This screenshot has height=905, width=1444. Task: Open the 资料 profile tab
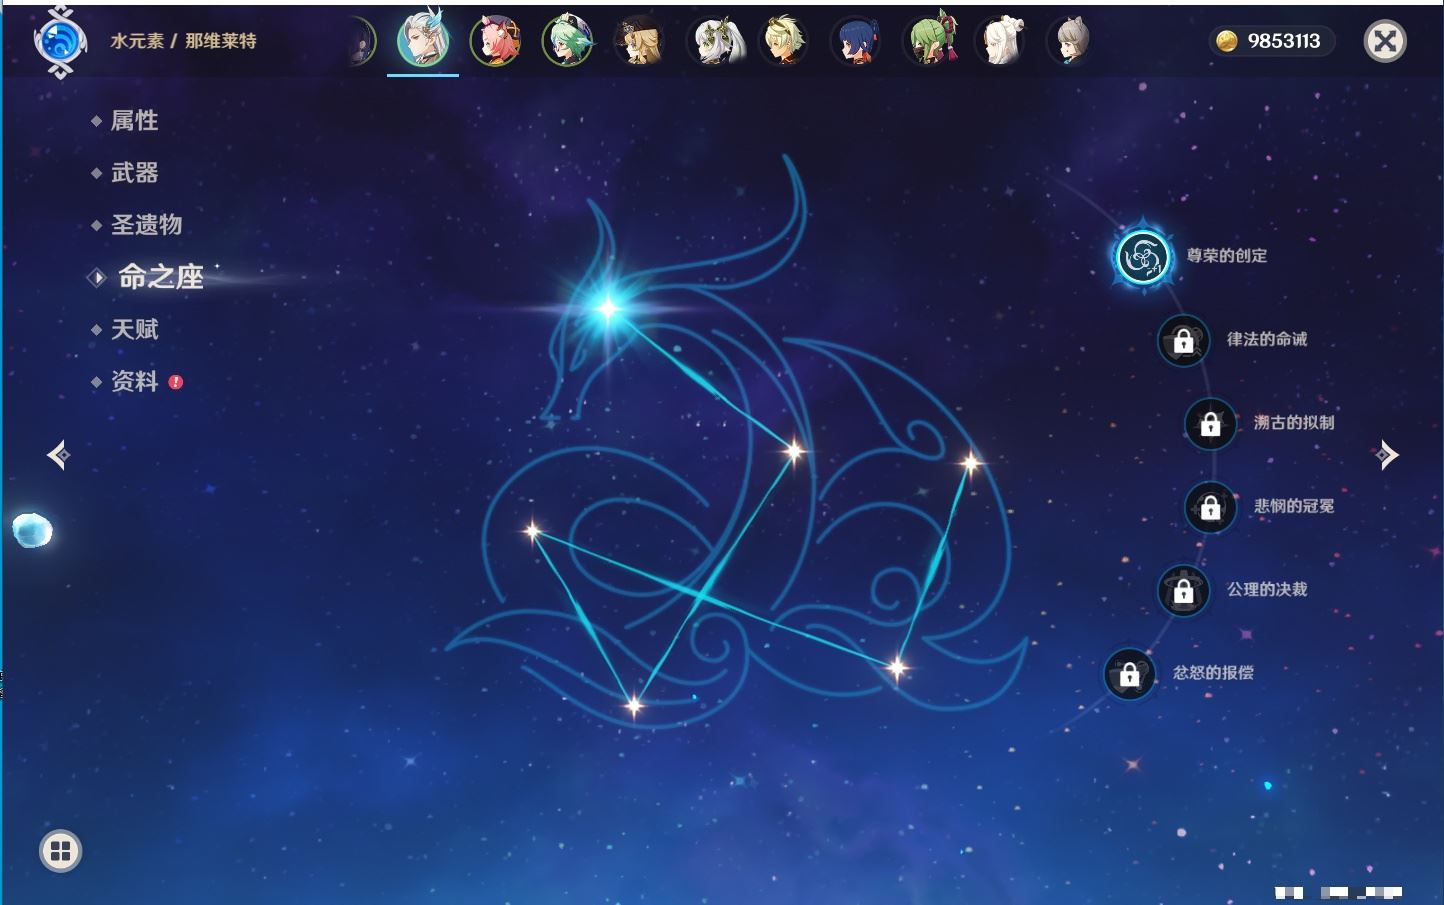click(134, 381)
